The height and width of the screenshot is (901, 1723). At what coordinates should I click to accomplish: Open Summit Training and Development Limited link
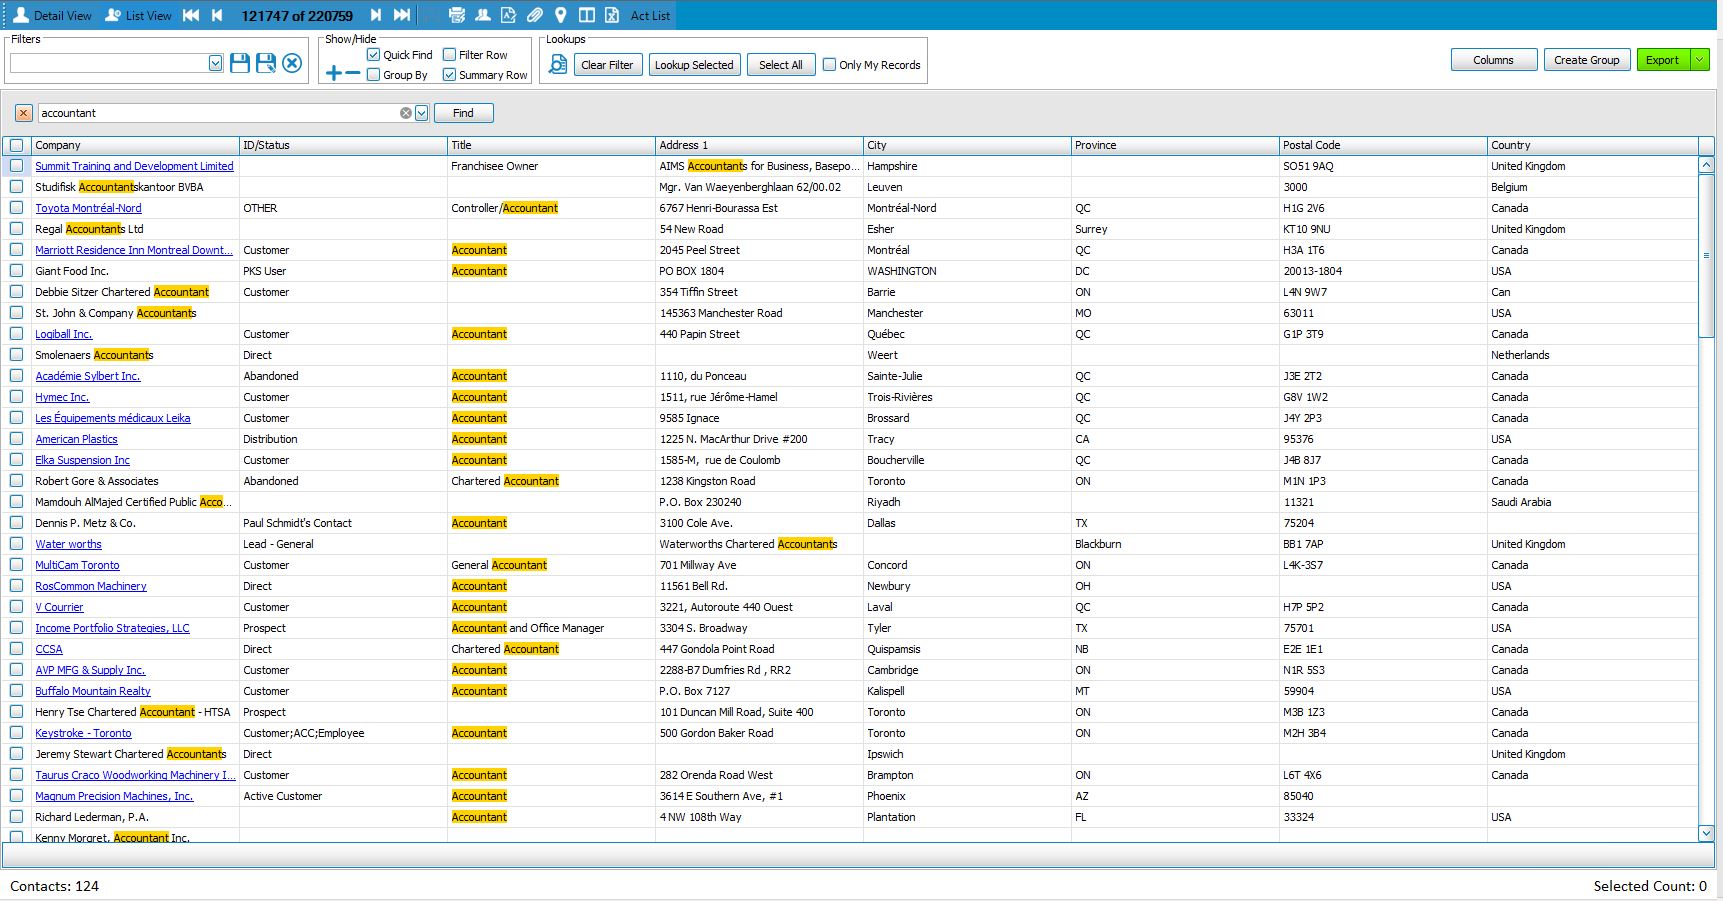(x=134, y=166)
